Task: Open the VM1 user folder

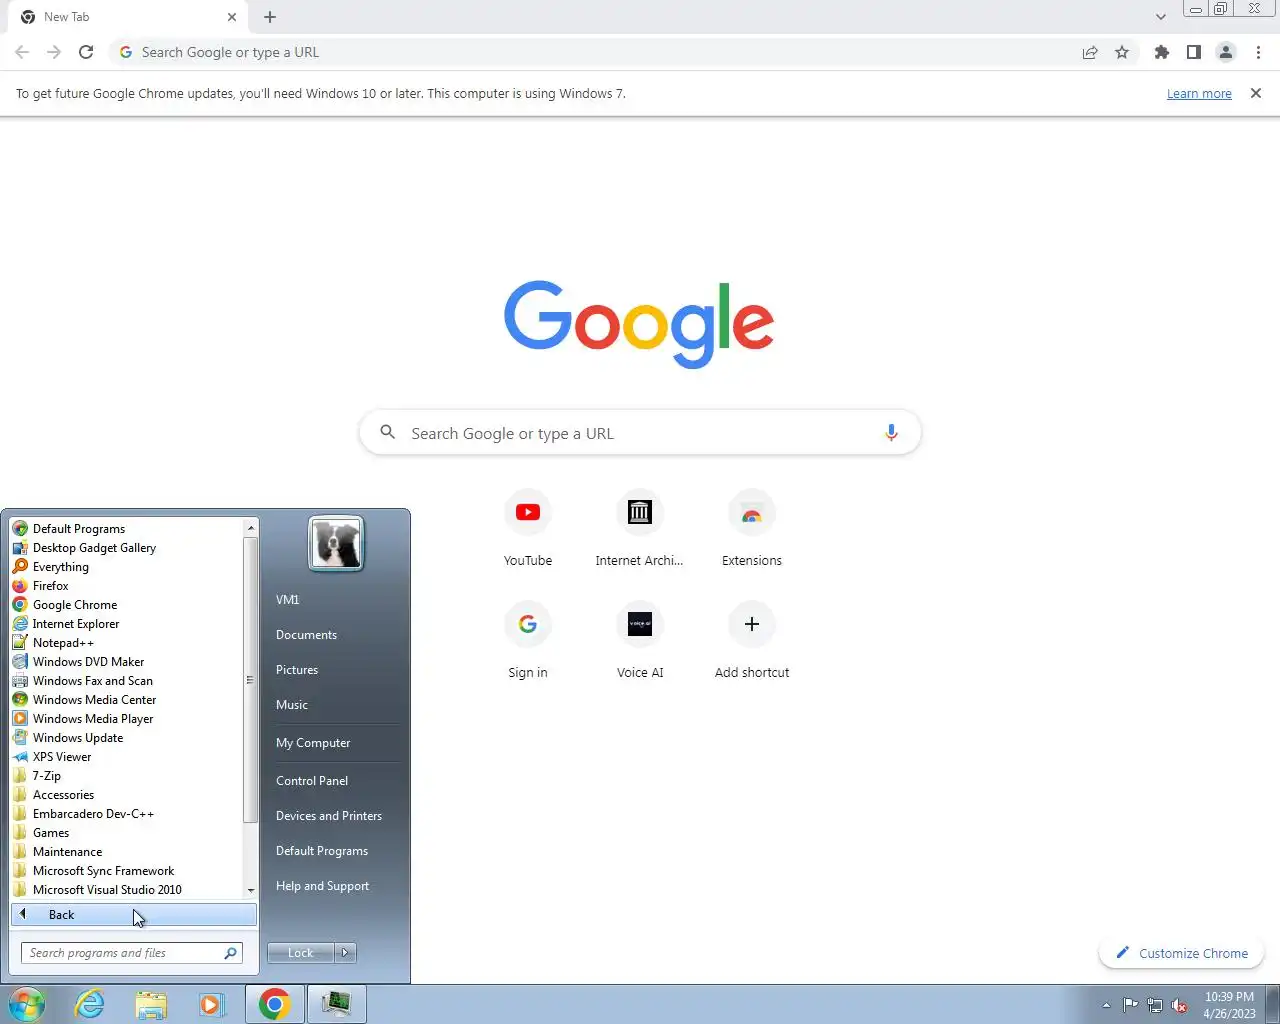Action: click(x=288, y=600)
